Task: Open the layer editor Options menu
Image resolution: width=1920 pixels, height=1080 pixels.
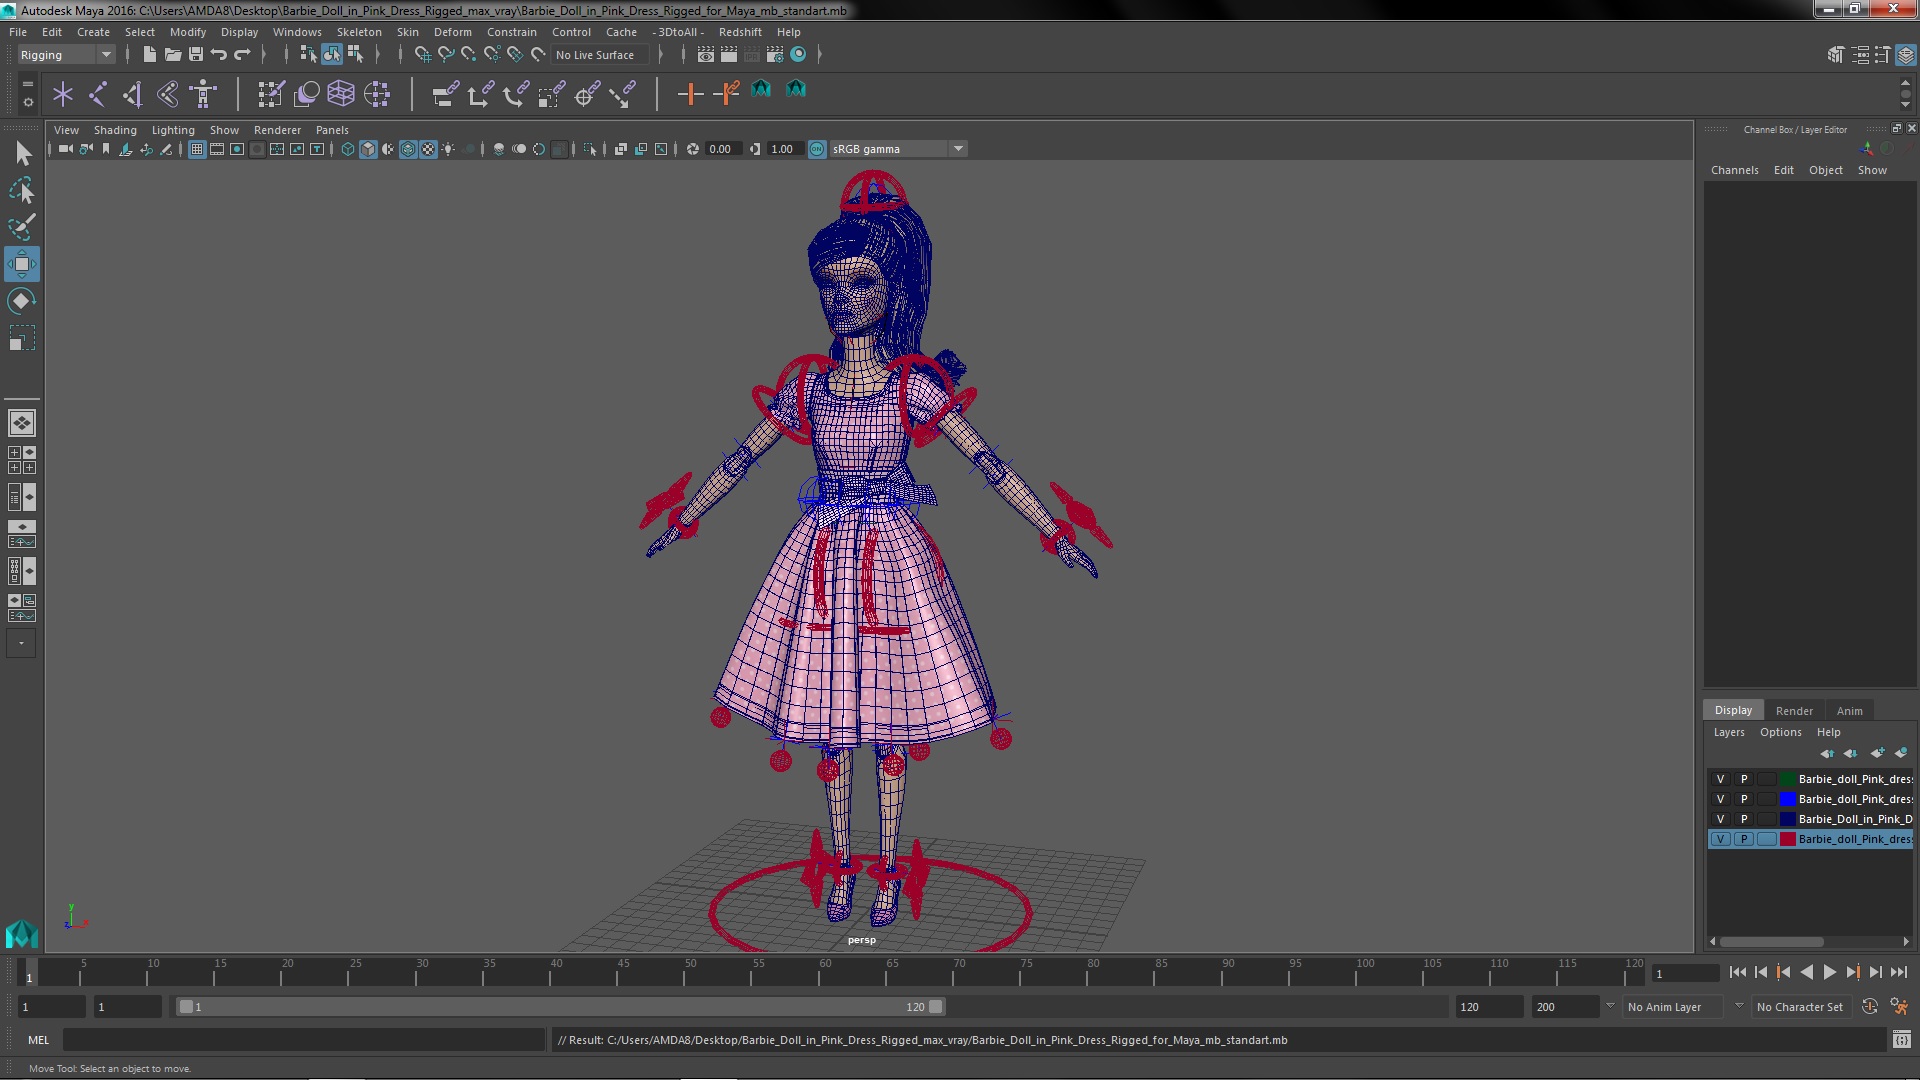Action: [1780, 732]
